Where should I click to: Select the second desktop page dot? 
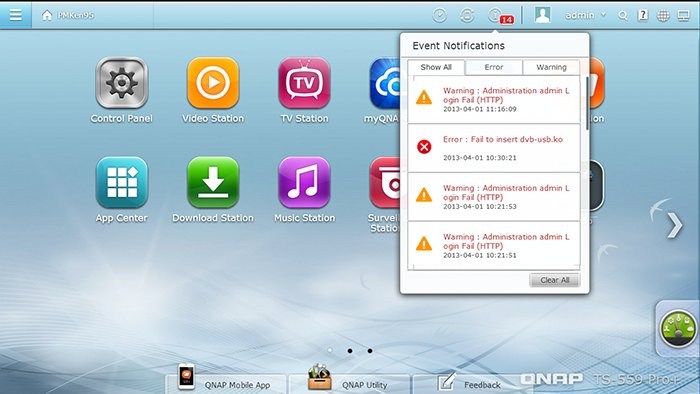[350, 351]
